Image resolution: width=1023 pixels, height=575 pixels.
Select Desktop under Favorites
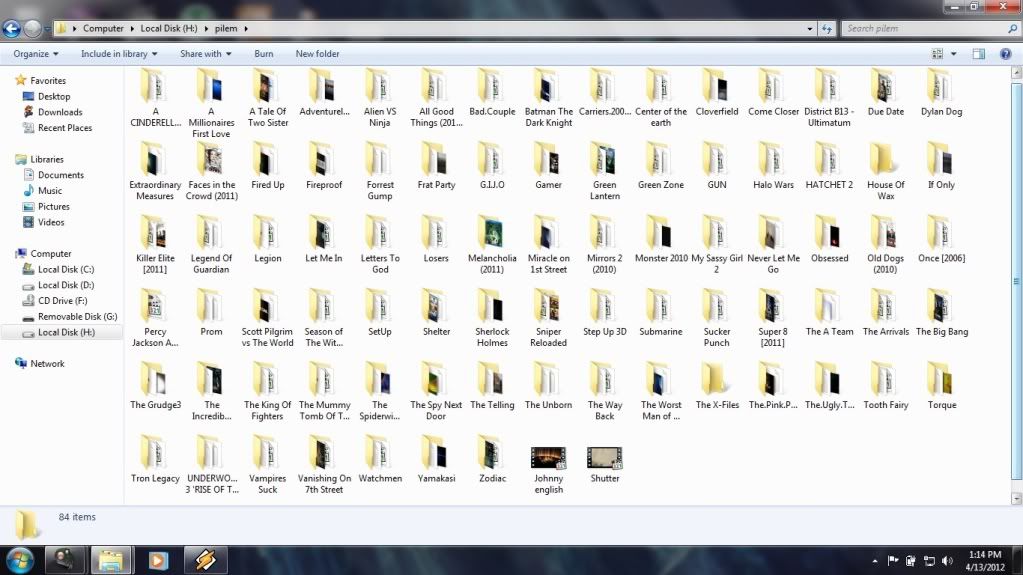(53, 97)
